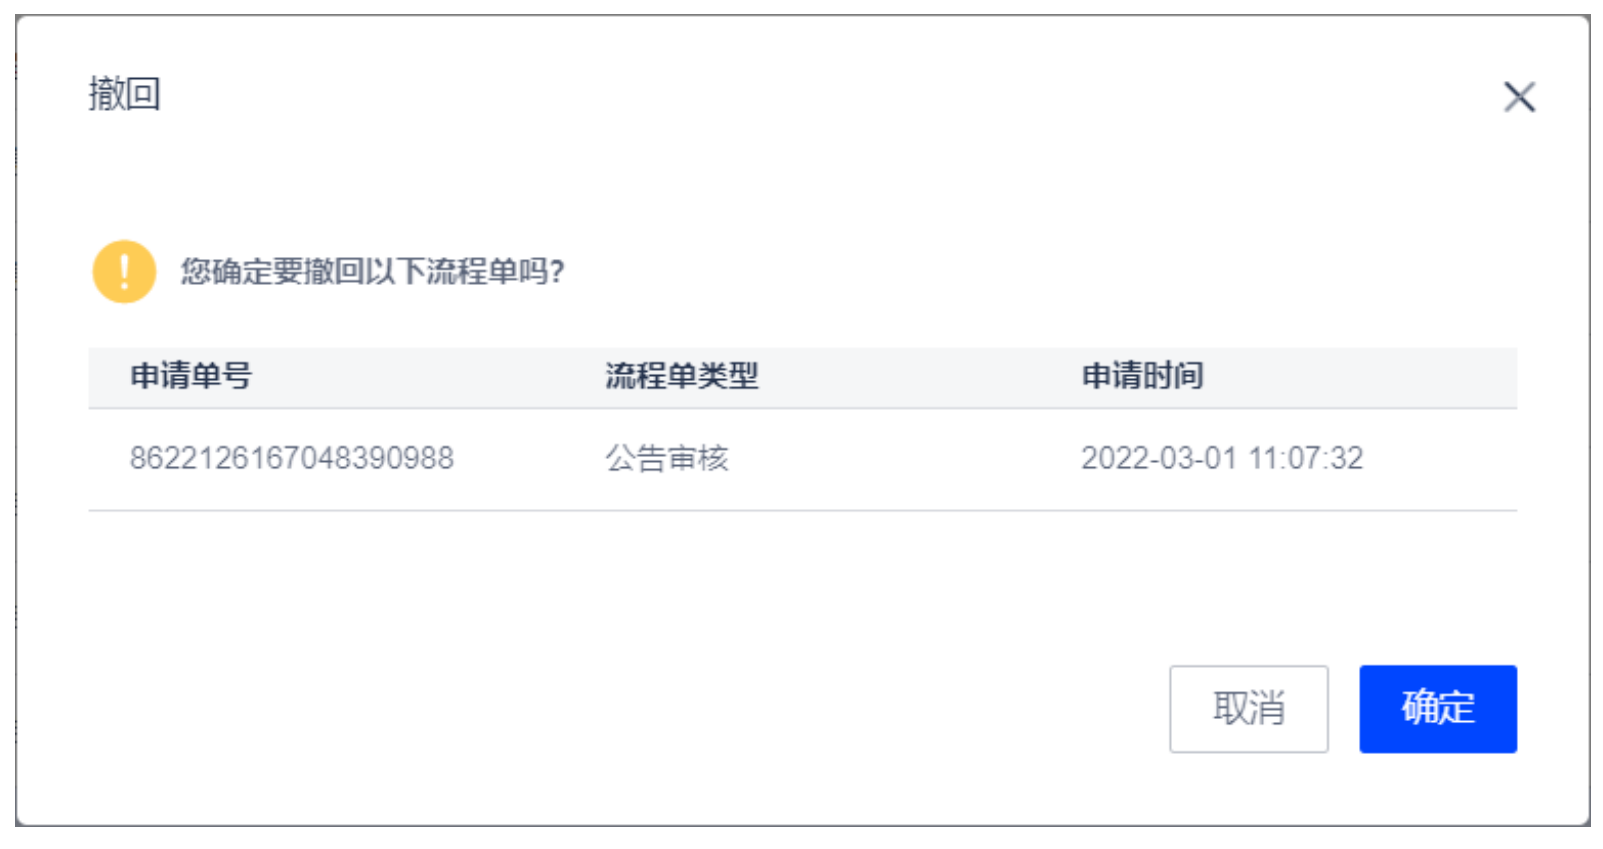The width and height of the screenshot is (1603, 849).
Task: Select the 申请时间 column header
Action: coord(1142,376)
